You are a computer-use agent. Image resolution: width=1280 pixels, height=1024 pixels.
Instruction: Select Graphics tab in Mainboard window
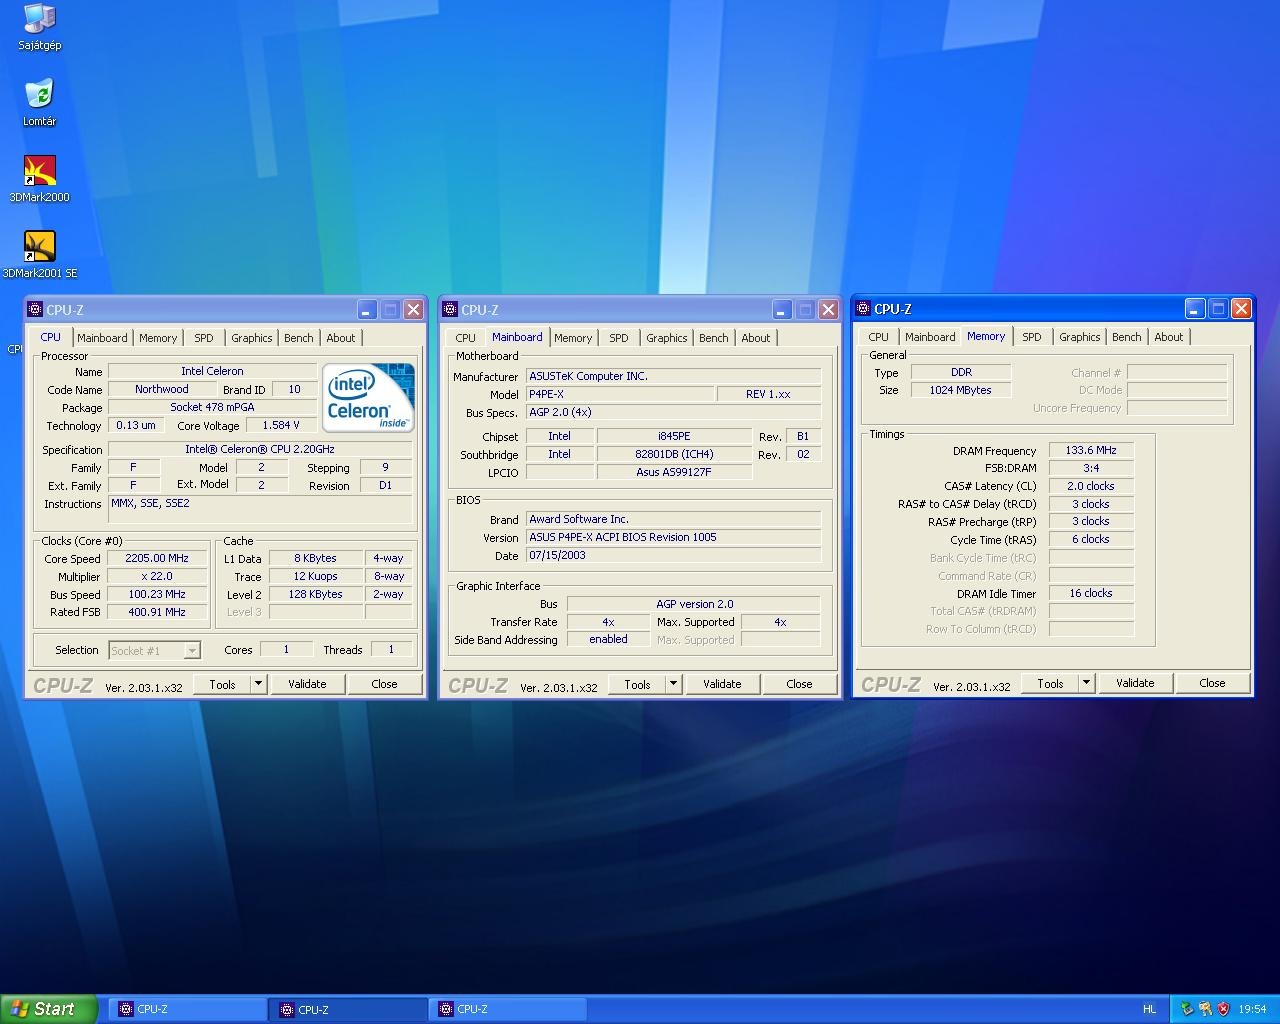click(x=667, y=338)
